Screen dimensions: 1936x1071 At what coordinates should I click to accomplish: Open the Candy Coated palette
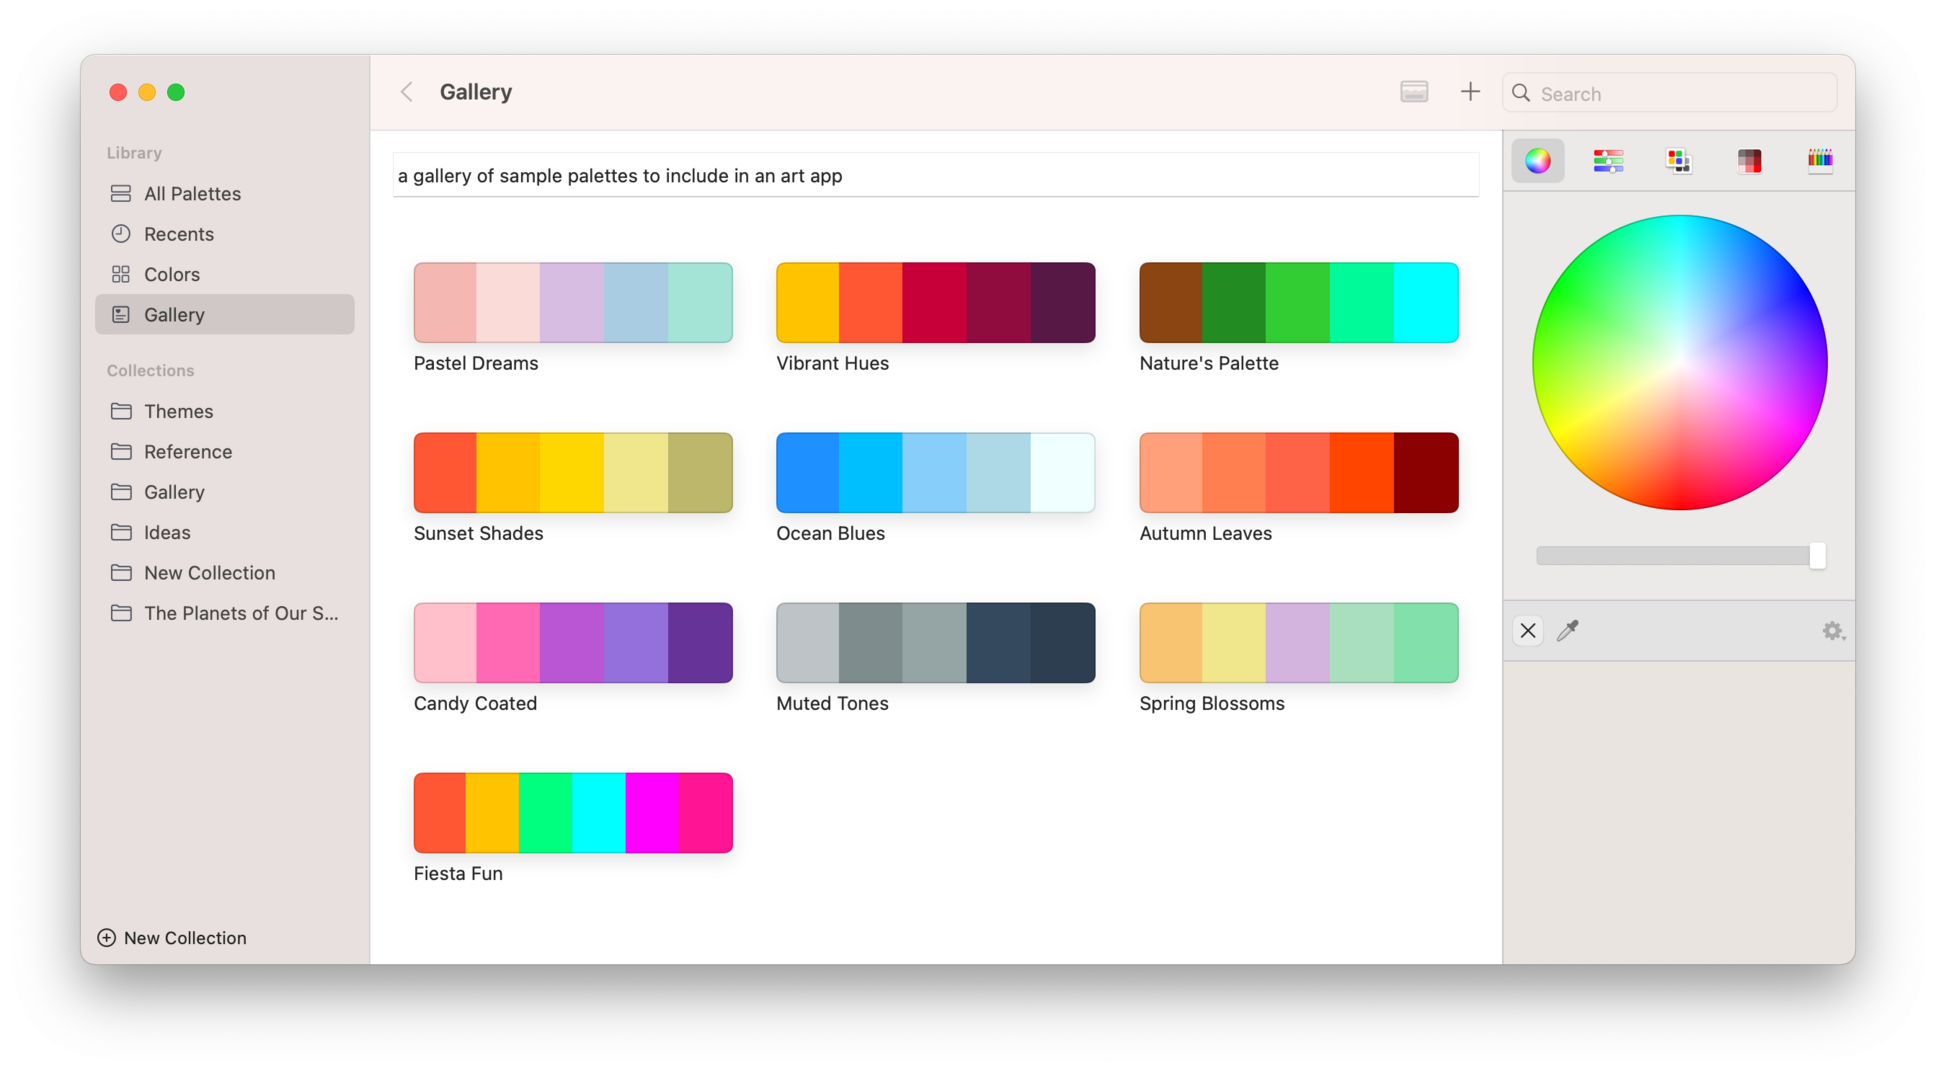click(x=573, y=643)
